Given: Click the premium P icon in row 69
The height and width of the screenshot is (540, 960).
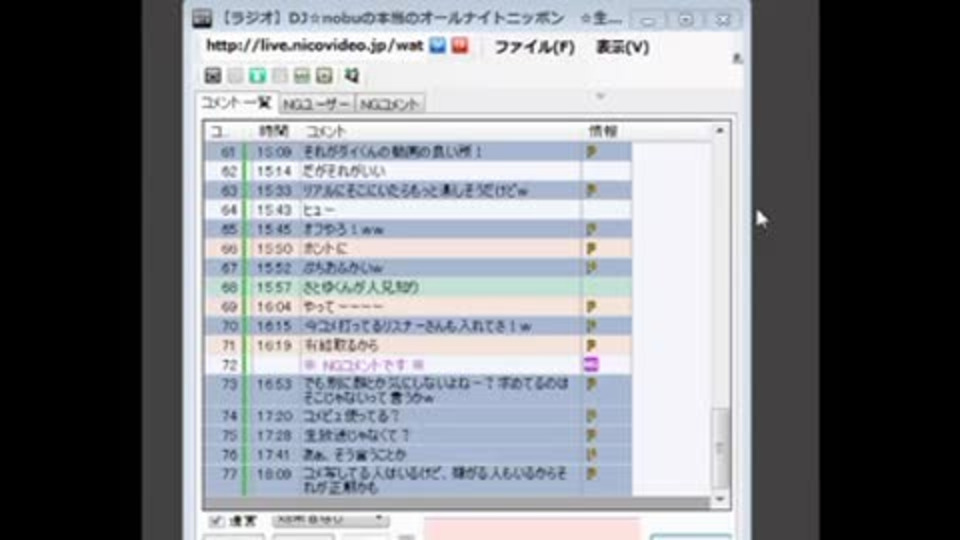Looking at the screenshot, I should (591, 306).
